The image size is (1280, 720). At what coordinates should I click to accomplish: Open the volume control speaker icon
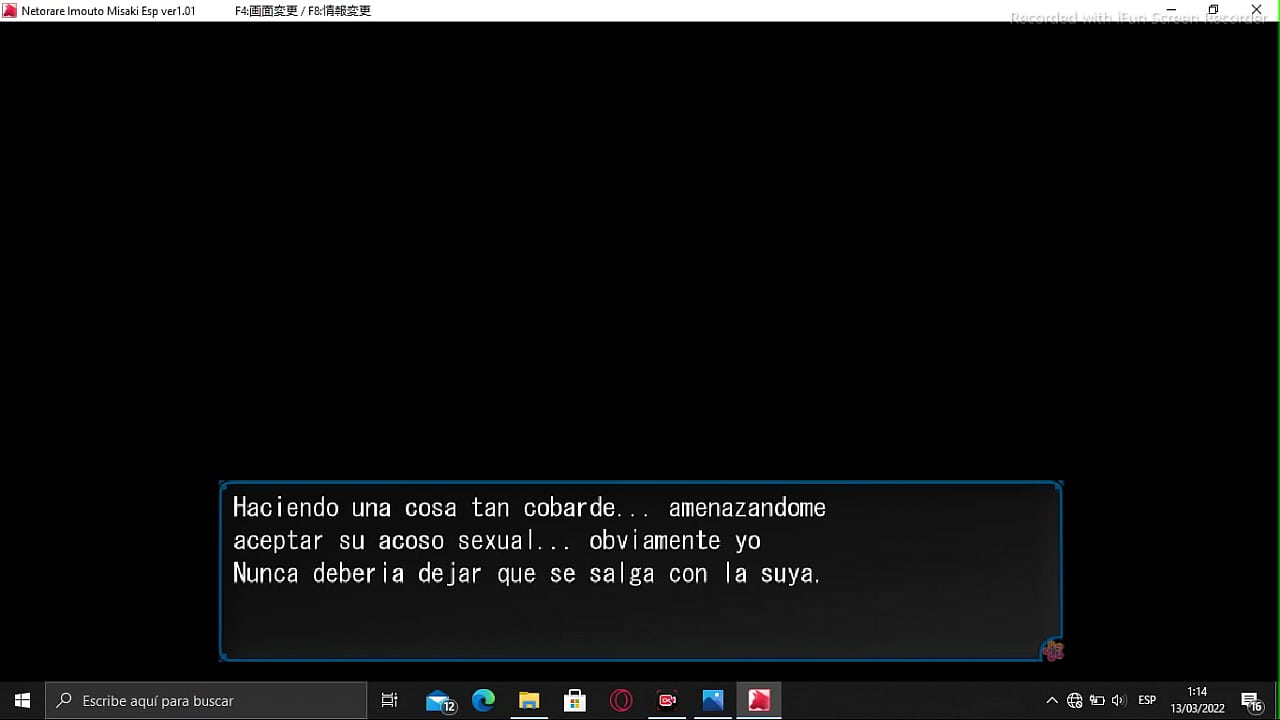pyautogui.click(x=1118, y=701)
